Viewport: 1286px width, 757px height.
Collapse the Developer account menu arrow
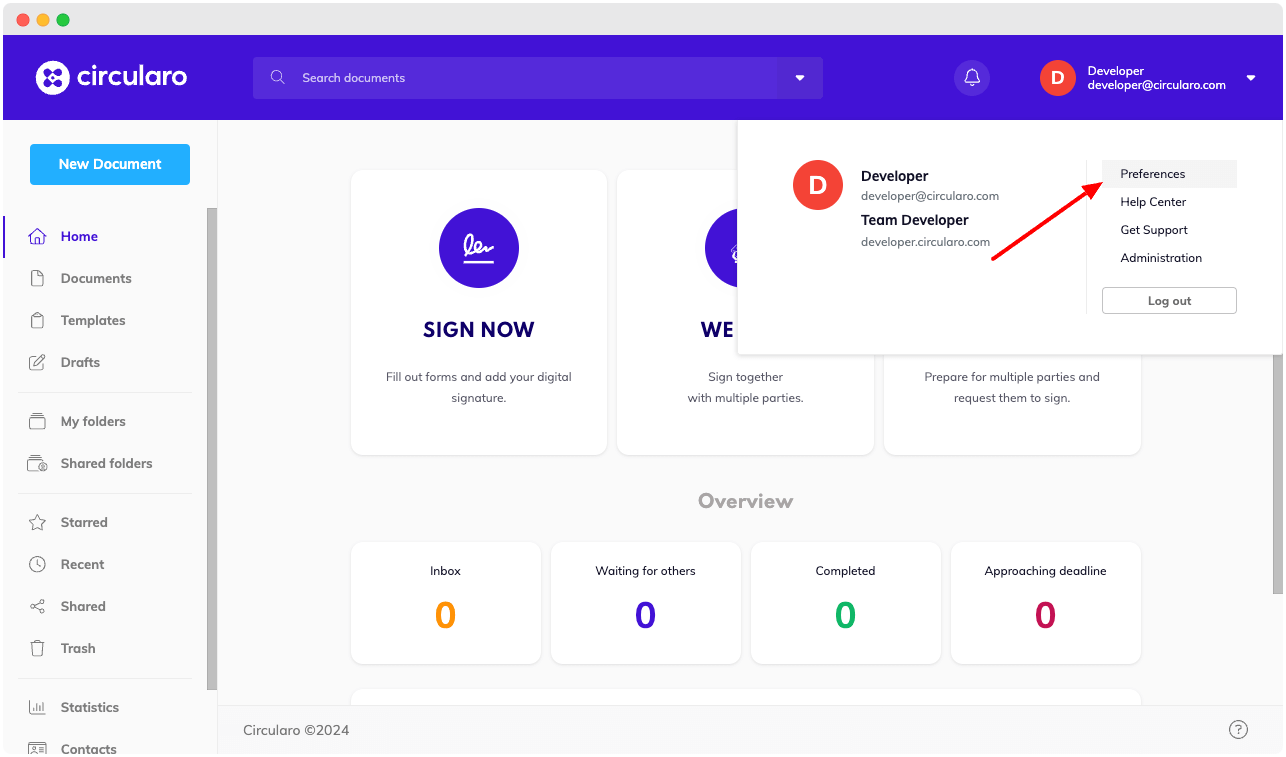pyautogui.click(x=1251, y=78)
